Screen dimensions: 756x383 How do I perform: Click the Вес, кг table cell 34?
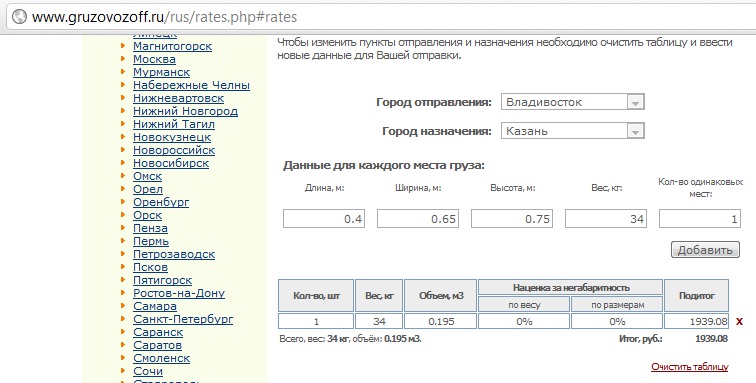point(379,321)
